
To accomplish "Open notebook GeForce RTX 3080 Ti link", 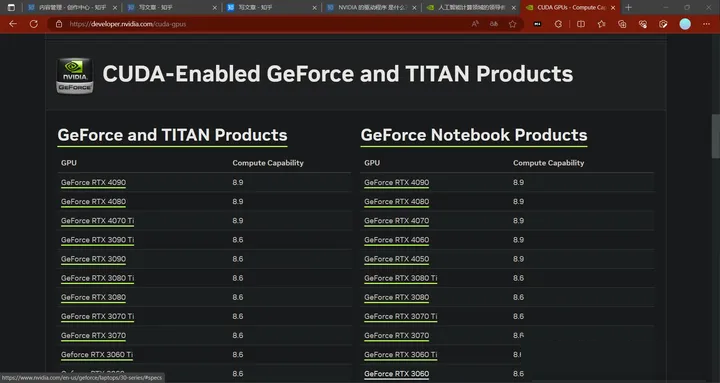I will (400, 278).
